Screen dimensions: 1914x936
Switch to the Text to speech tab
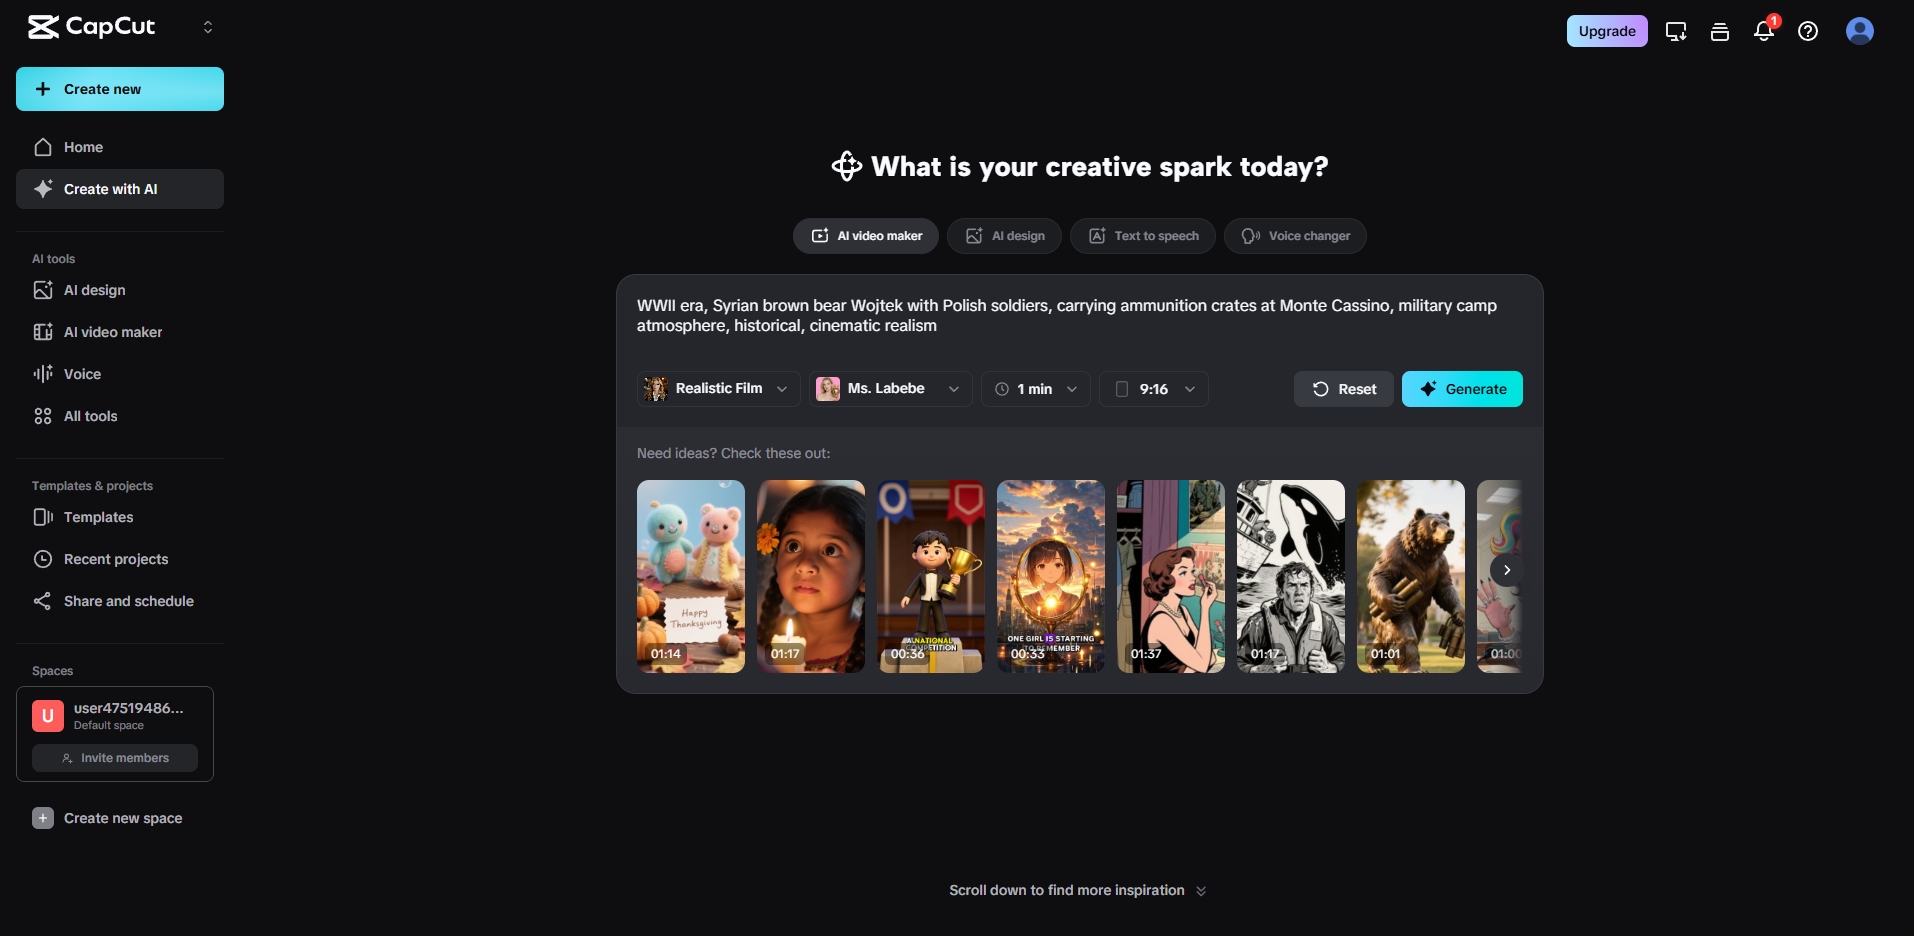point(1143,236)
